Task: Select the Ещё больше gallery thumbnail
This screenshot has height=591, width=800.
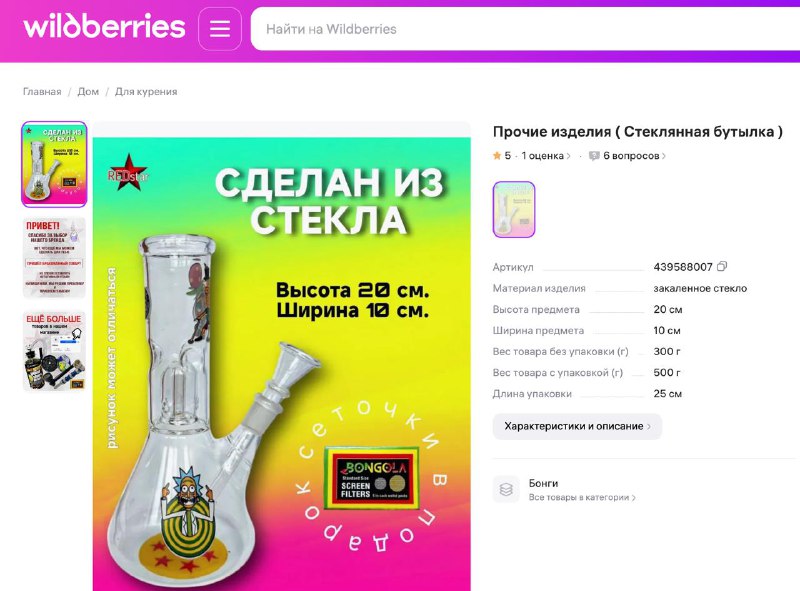Action: pyautogui.click(x=54, y=351)
